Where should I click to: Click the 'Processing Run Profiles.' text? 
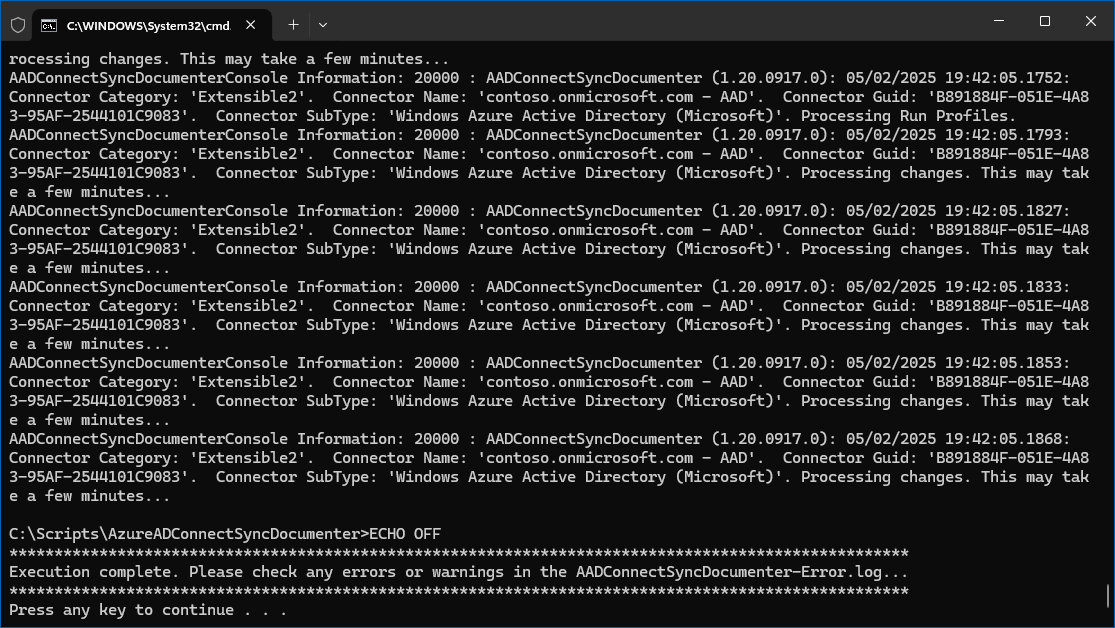(908, 116)
